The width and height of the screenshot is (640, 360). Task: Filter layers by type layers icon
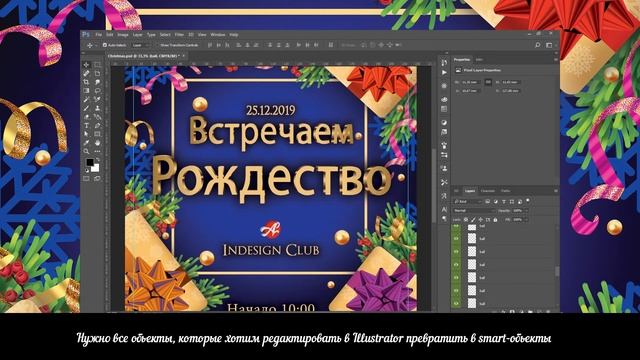pos(504,202)
